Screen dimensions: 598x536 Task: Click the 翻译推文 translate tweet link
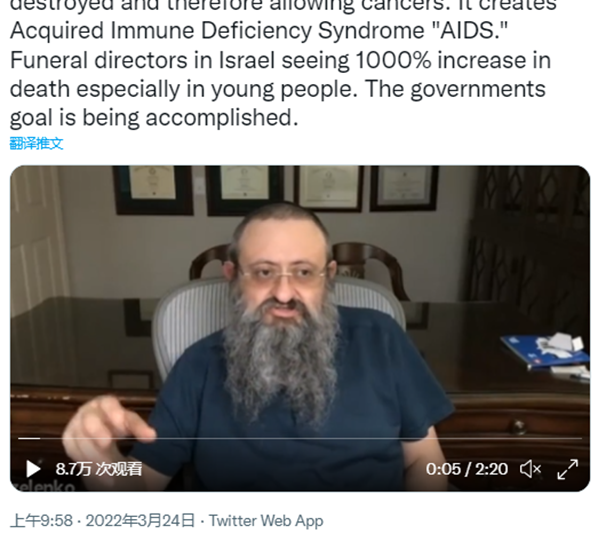(x=36, y=143)
